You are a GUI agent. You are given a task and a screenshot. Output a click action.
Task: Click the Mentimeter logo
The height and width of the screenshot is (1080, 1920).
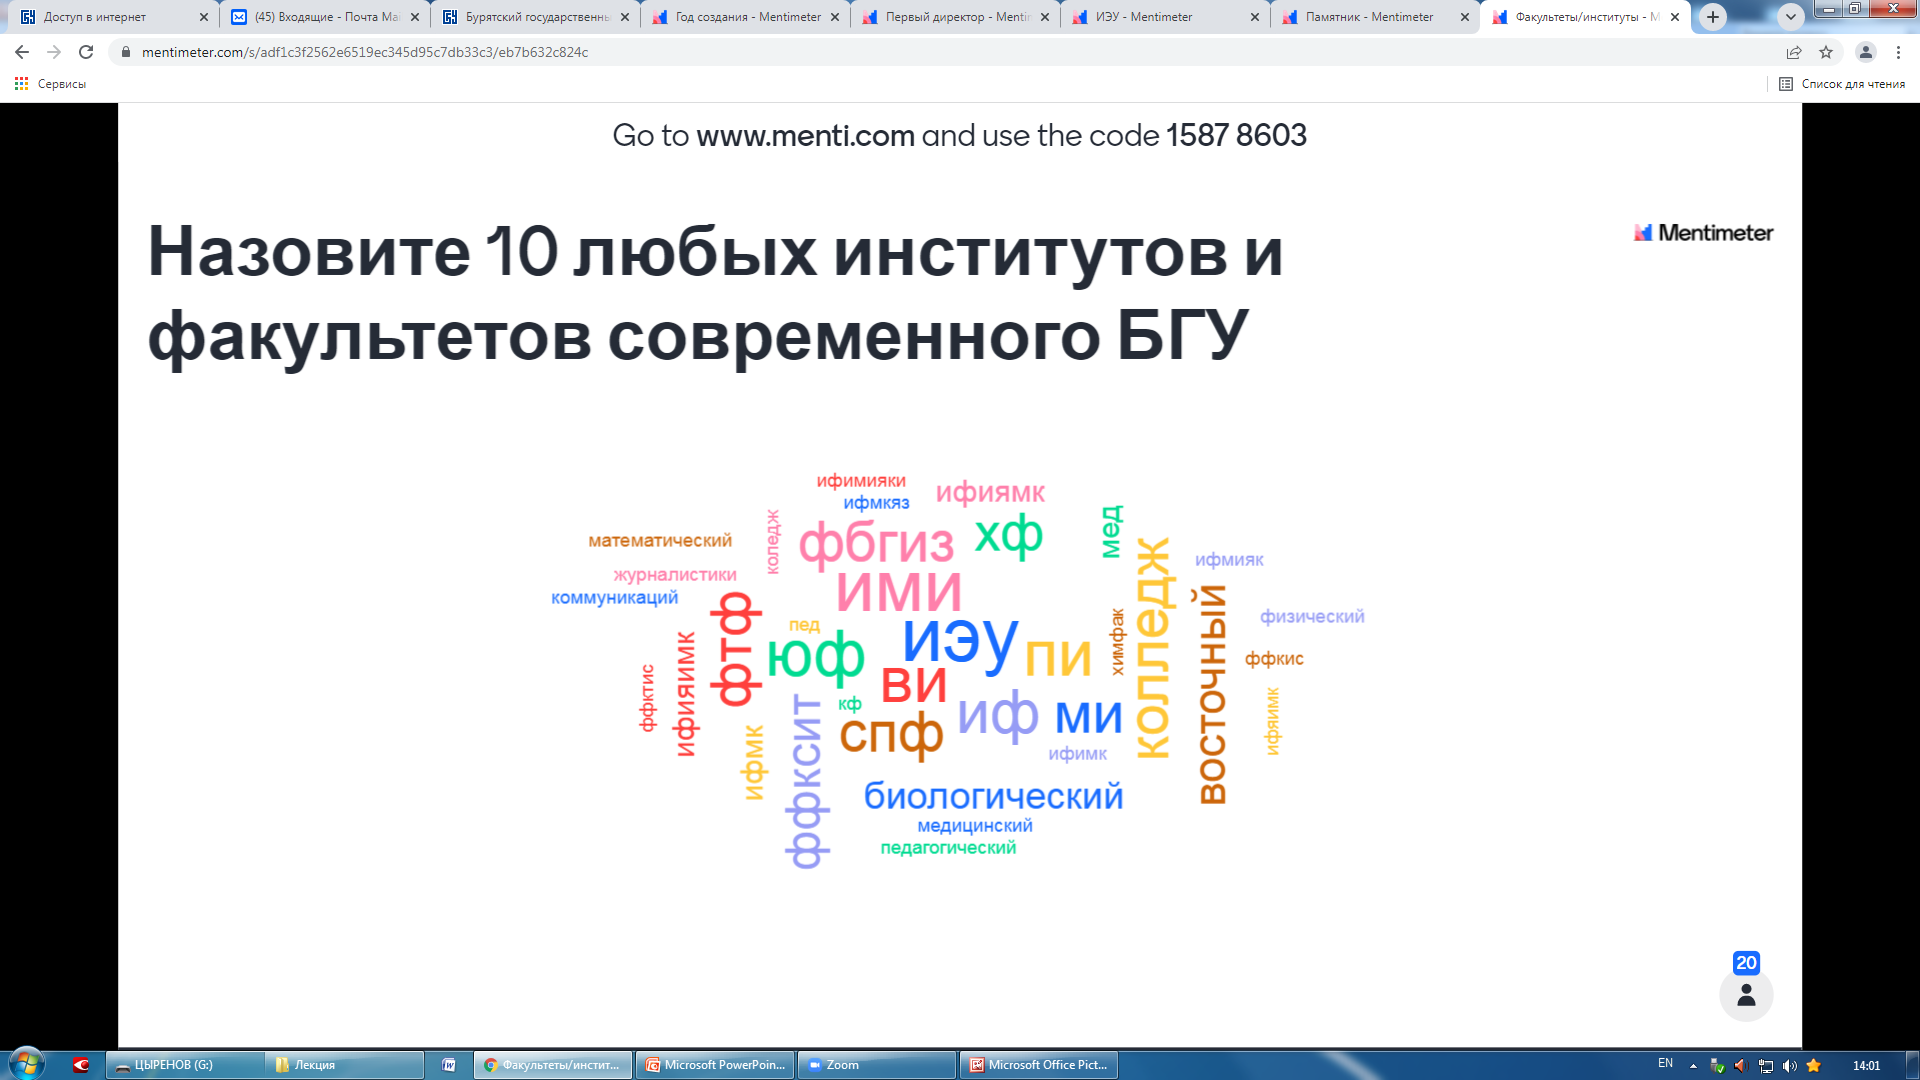coord(1703,233)
